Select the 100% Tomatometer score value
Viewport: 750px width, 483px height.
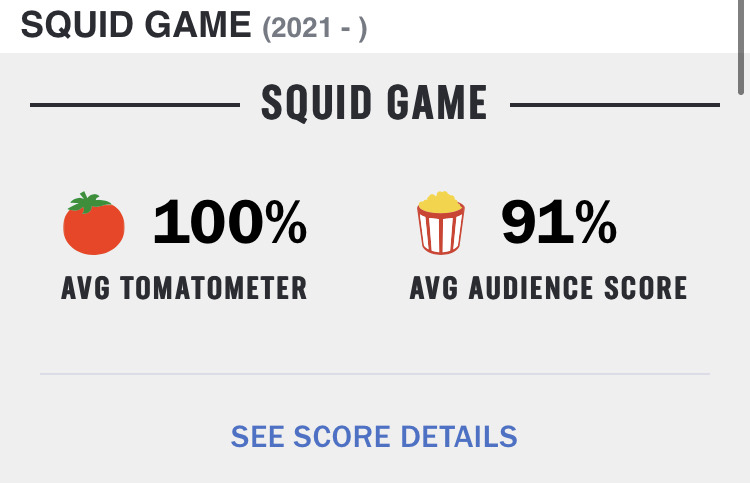(229, 223)
